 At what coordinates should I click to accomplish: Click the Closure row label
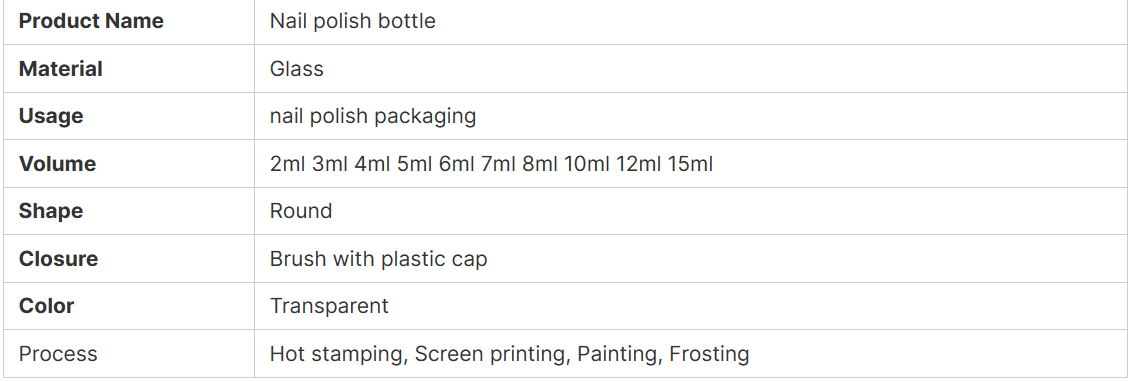coord(58,259)
